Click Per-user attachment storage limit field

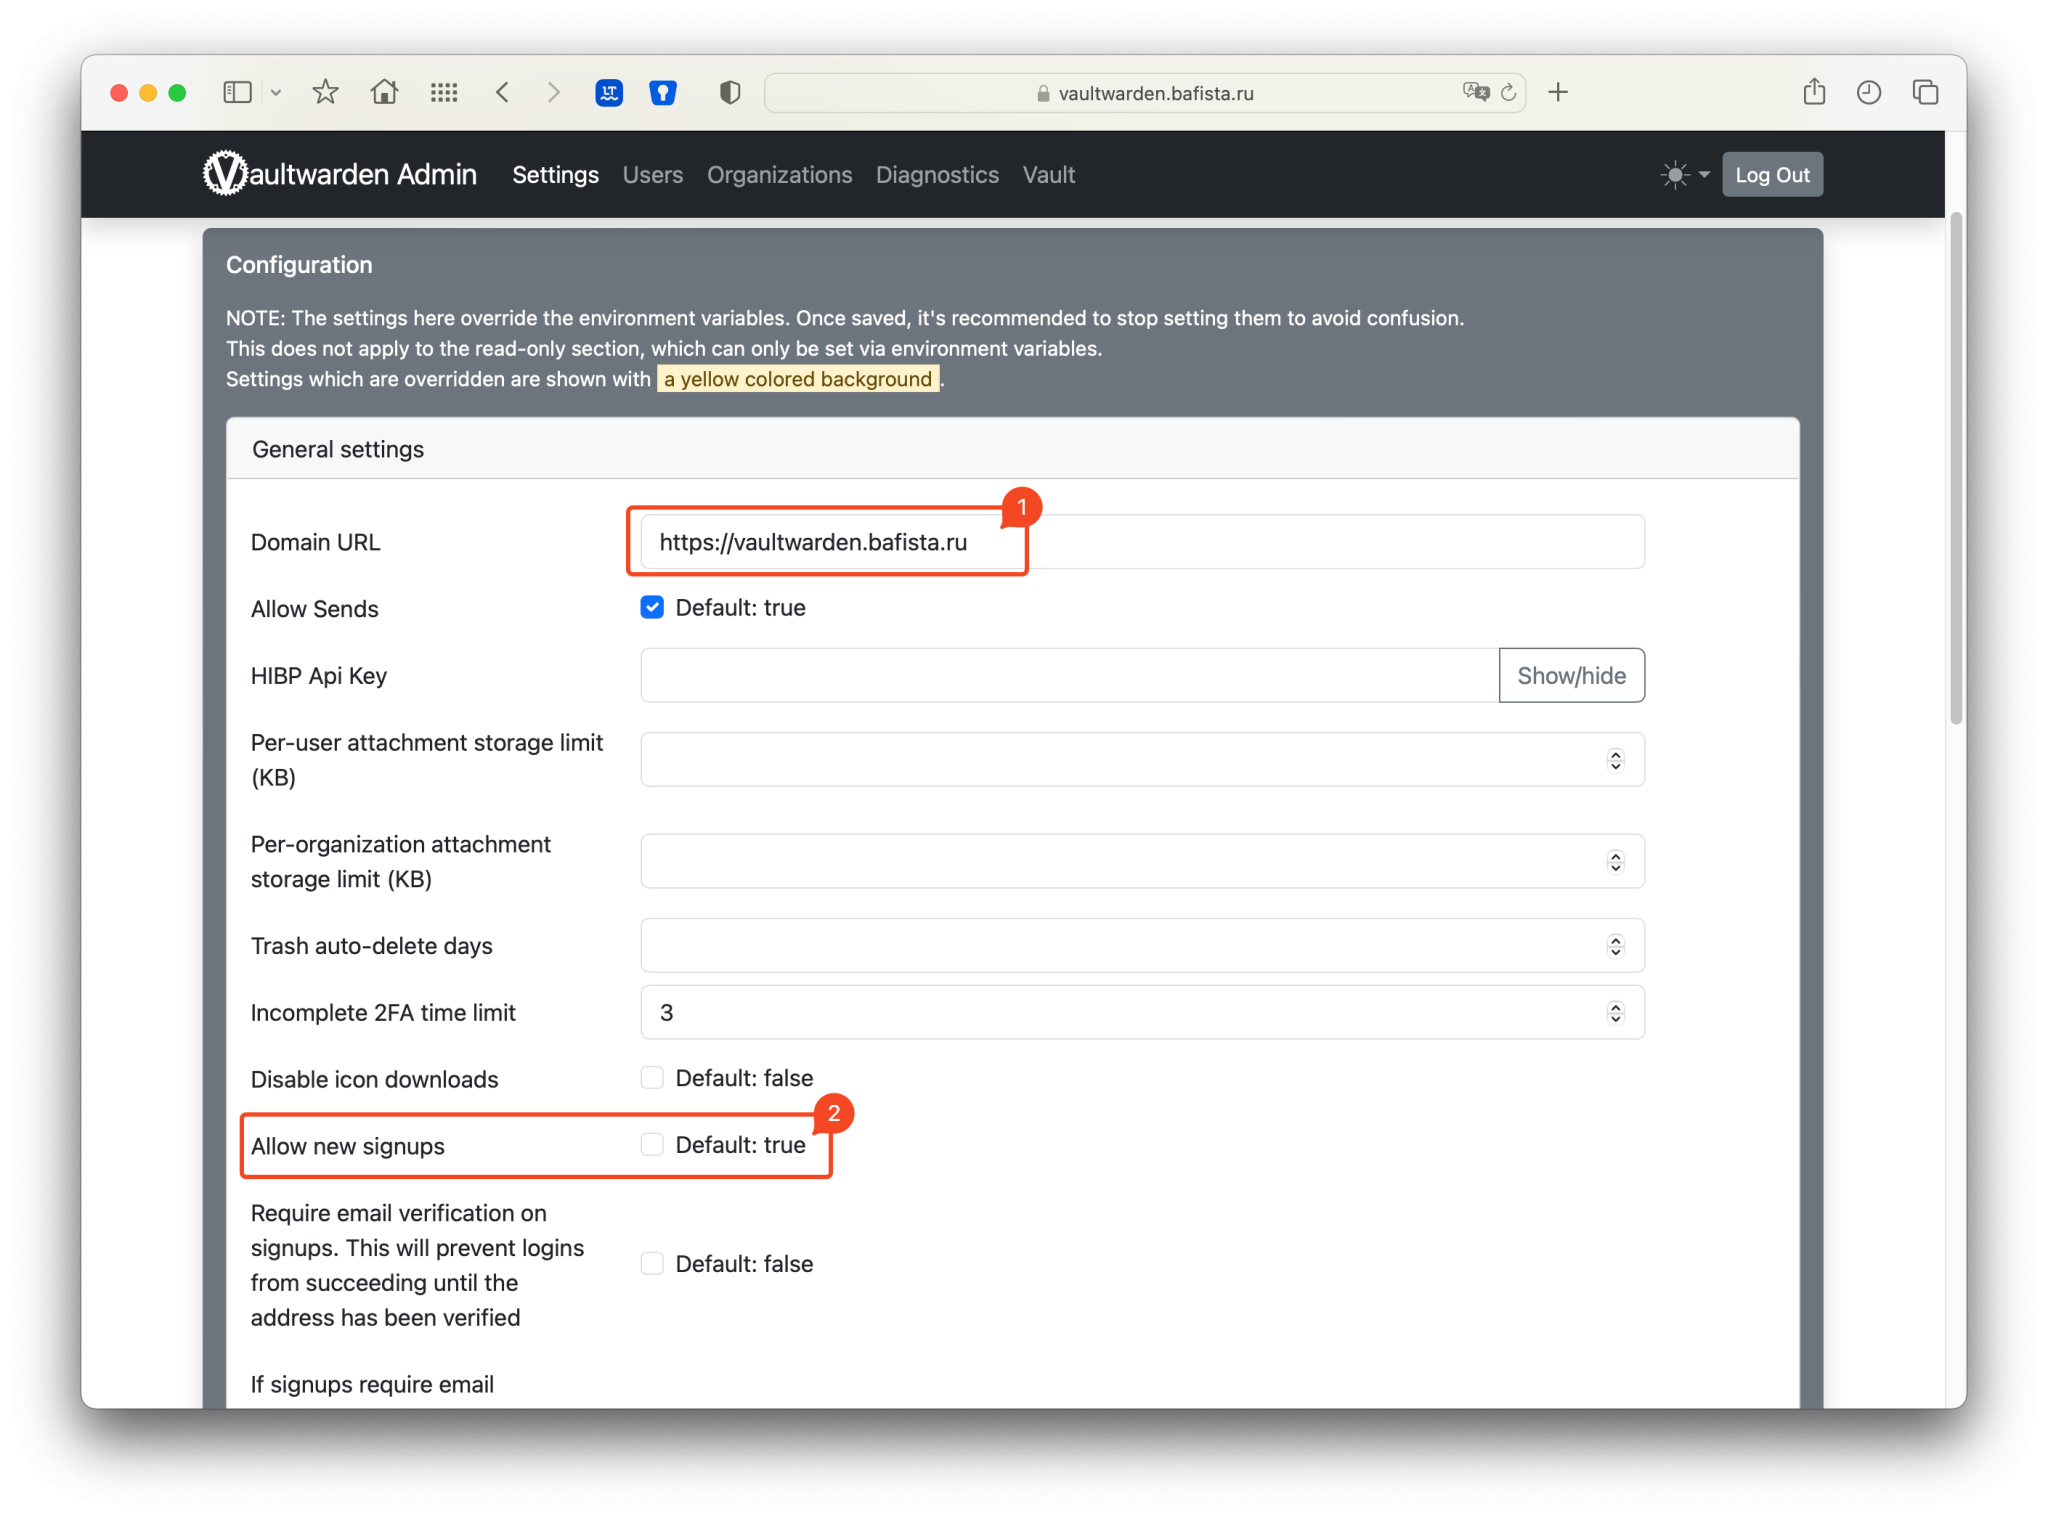coord(1142,760)
